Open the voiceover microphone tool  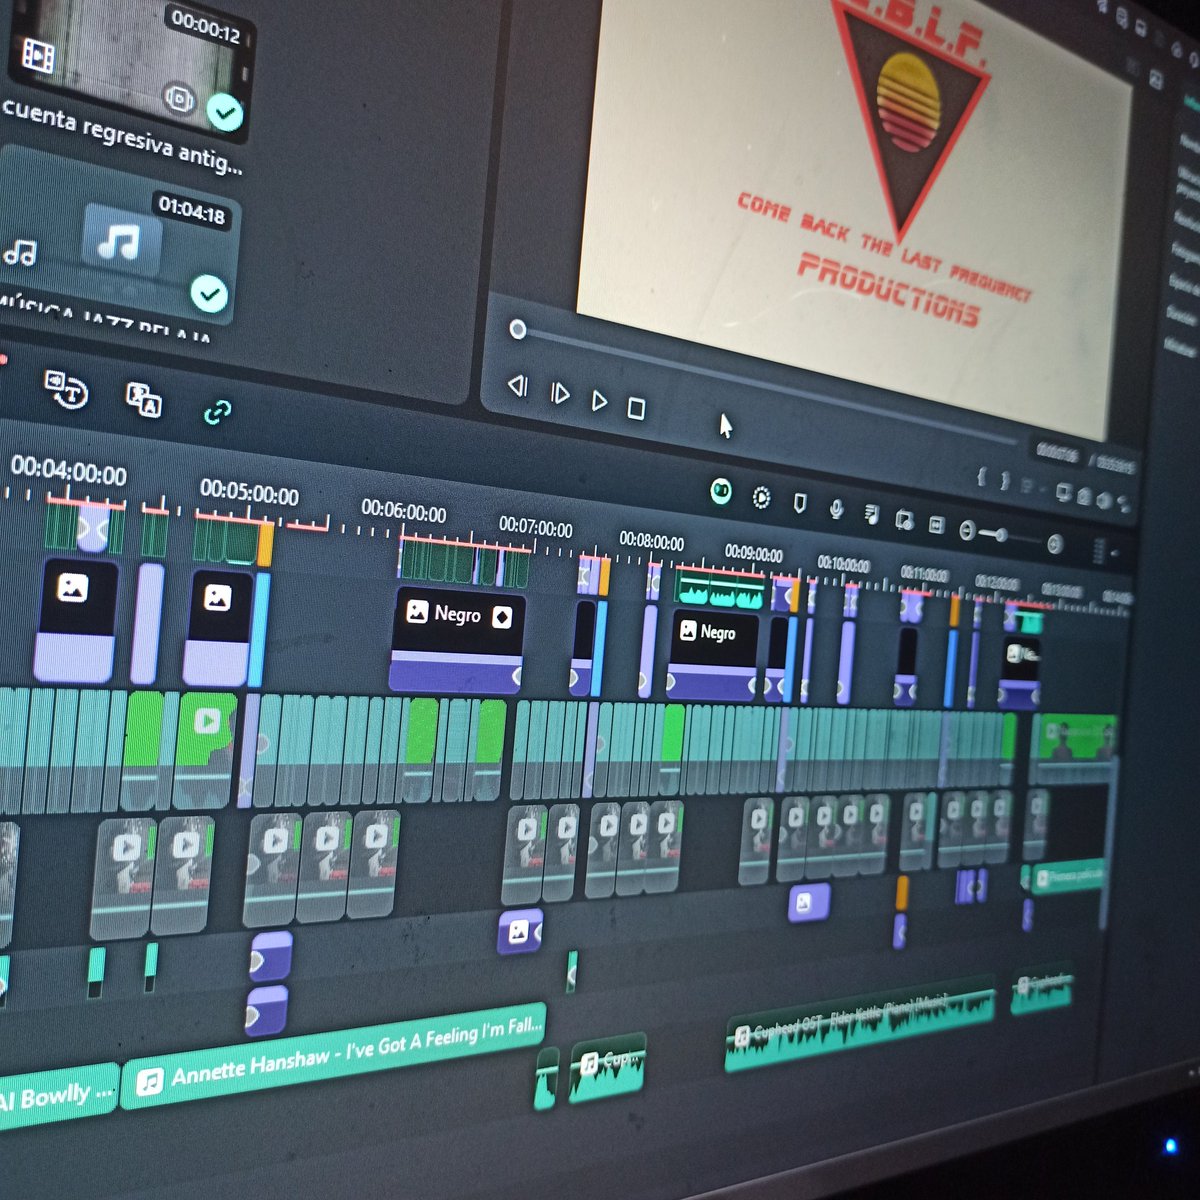(836, 509)
